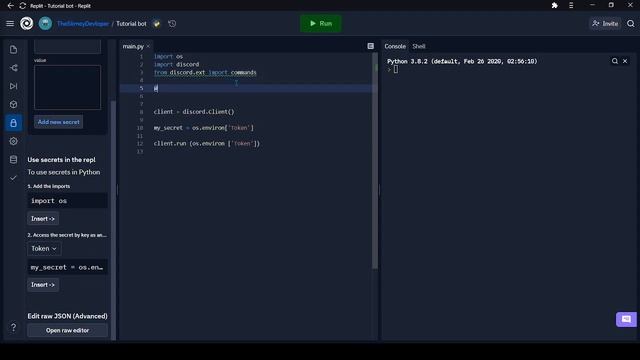Screen dimensions: 640x360
Task: Open the hamburger menu
Action: click(10, 24)
